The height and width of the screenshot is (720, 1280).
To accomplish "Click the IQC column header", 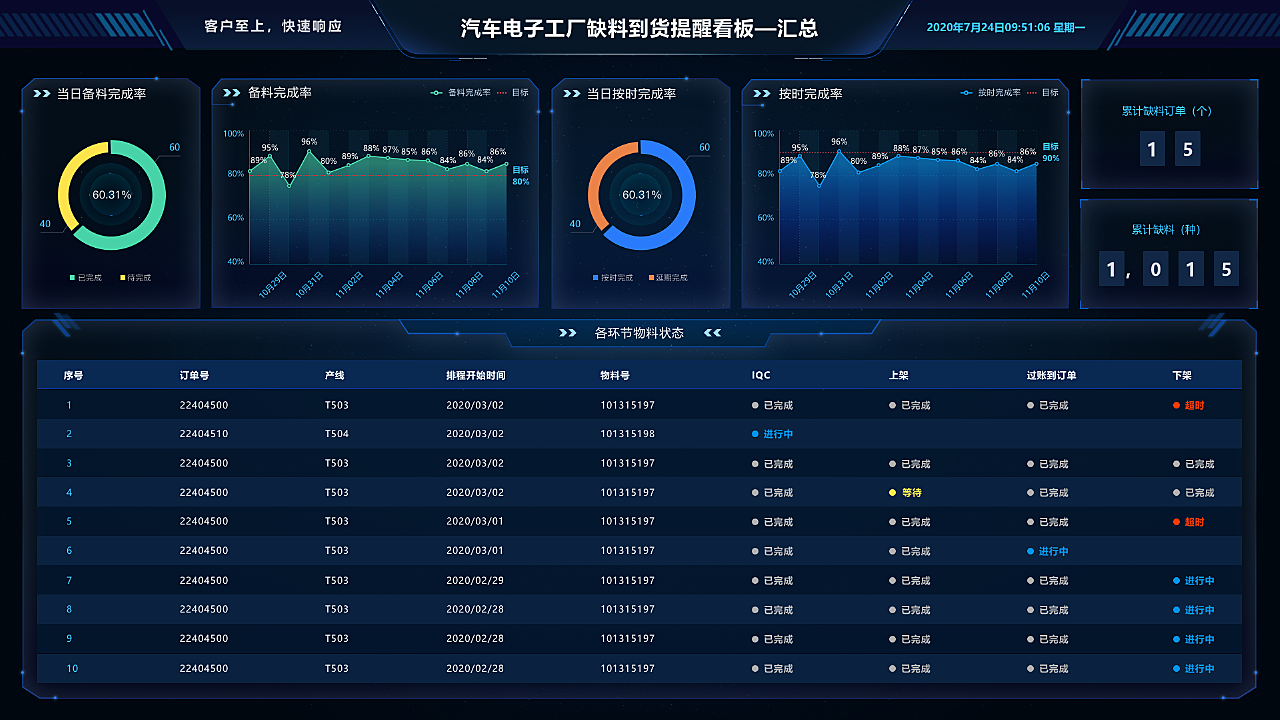I will tap(761, 376).
